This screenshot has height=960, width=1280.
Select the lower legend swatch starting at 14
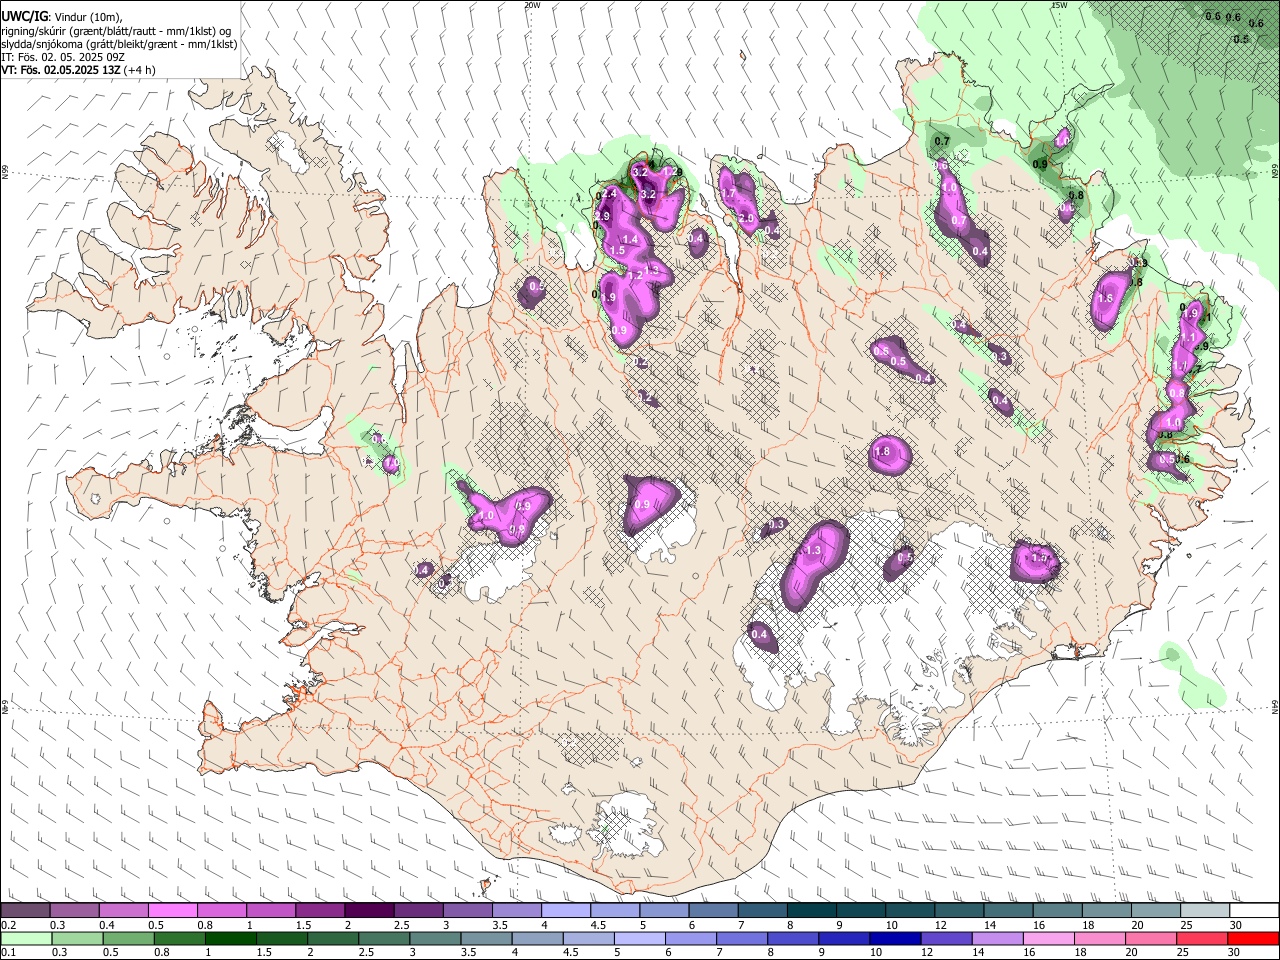996,939
